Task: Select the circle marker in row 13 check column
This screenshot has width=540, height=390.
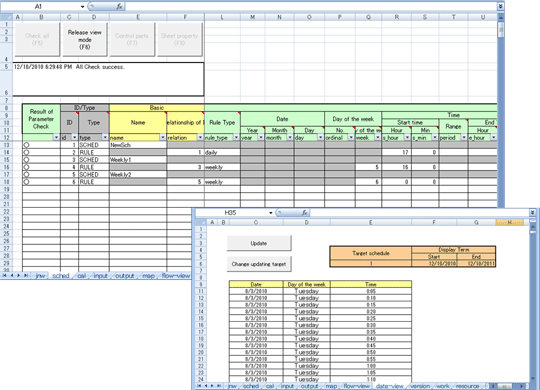Action: click(x=26, y=145)
